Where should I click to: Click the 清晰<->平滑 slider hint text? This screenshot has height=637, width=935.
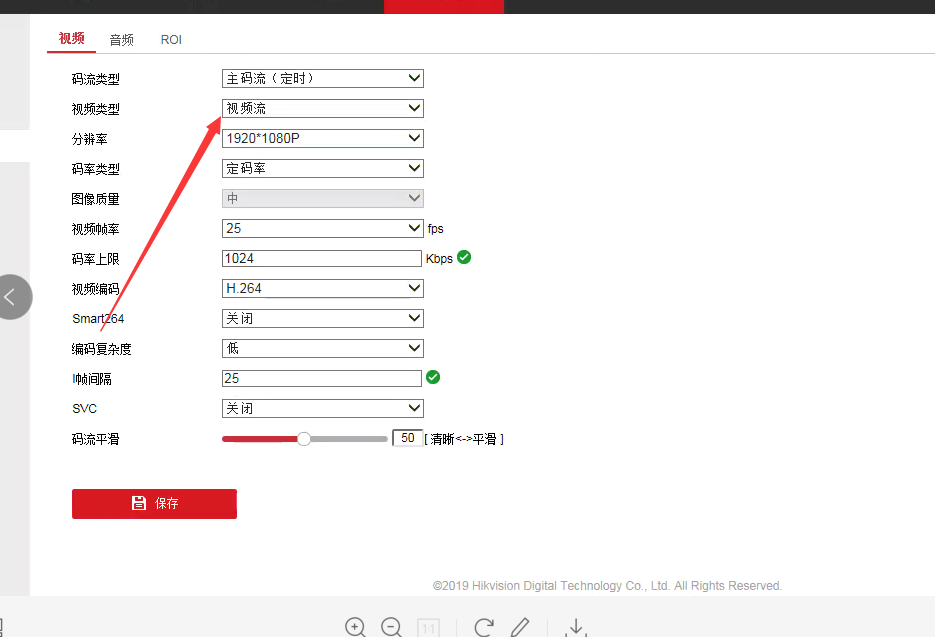pos(464,439)
